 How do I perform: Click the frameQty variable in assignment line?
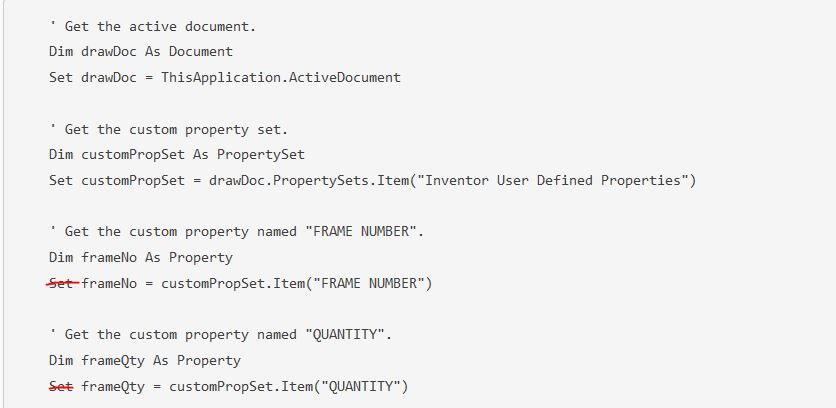[113, 387]
